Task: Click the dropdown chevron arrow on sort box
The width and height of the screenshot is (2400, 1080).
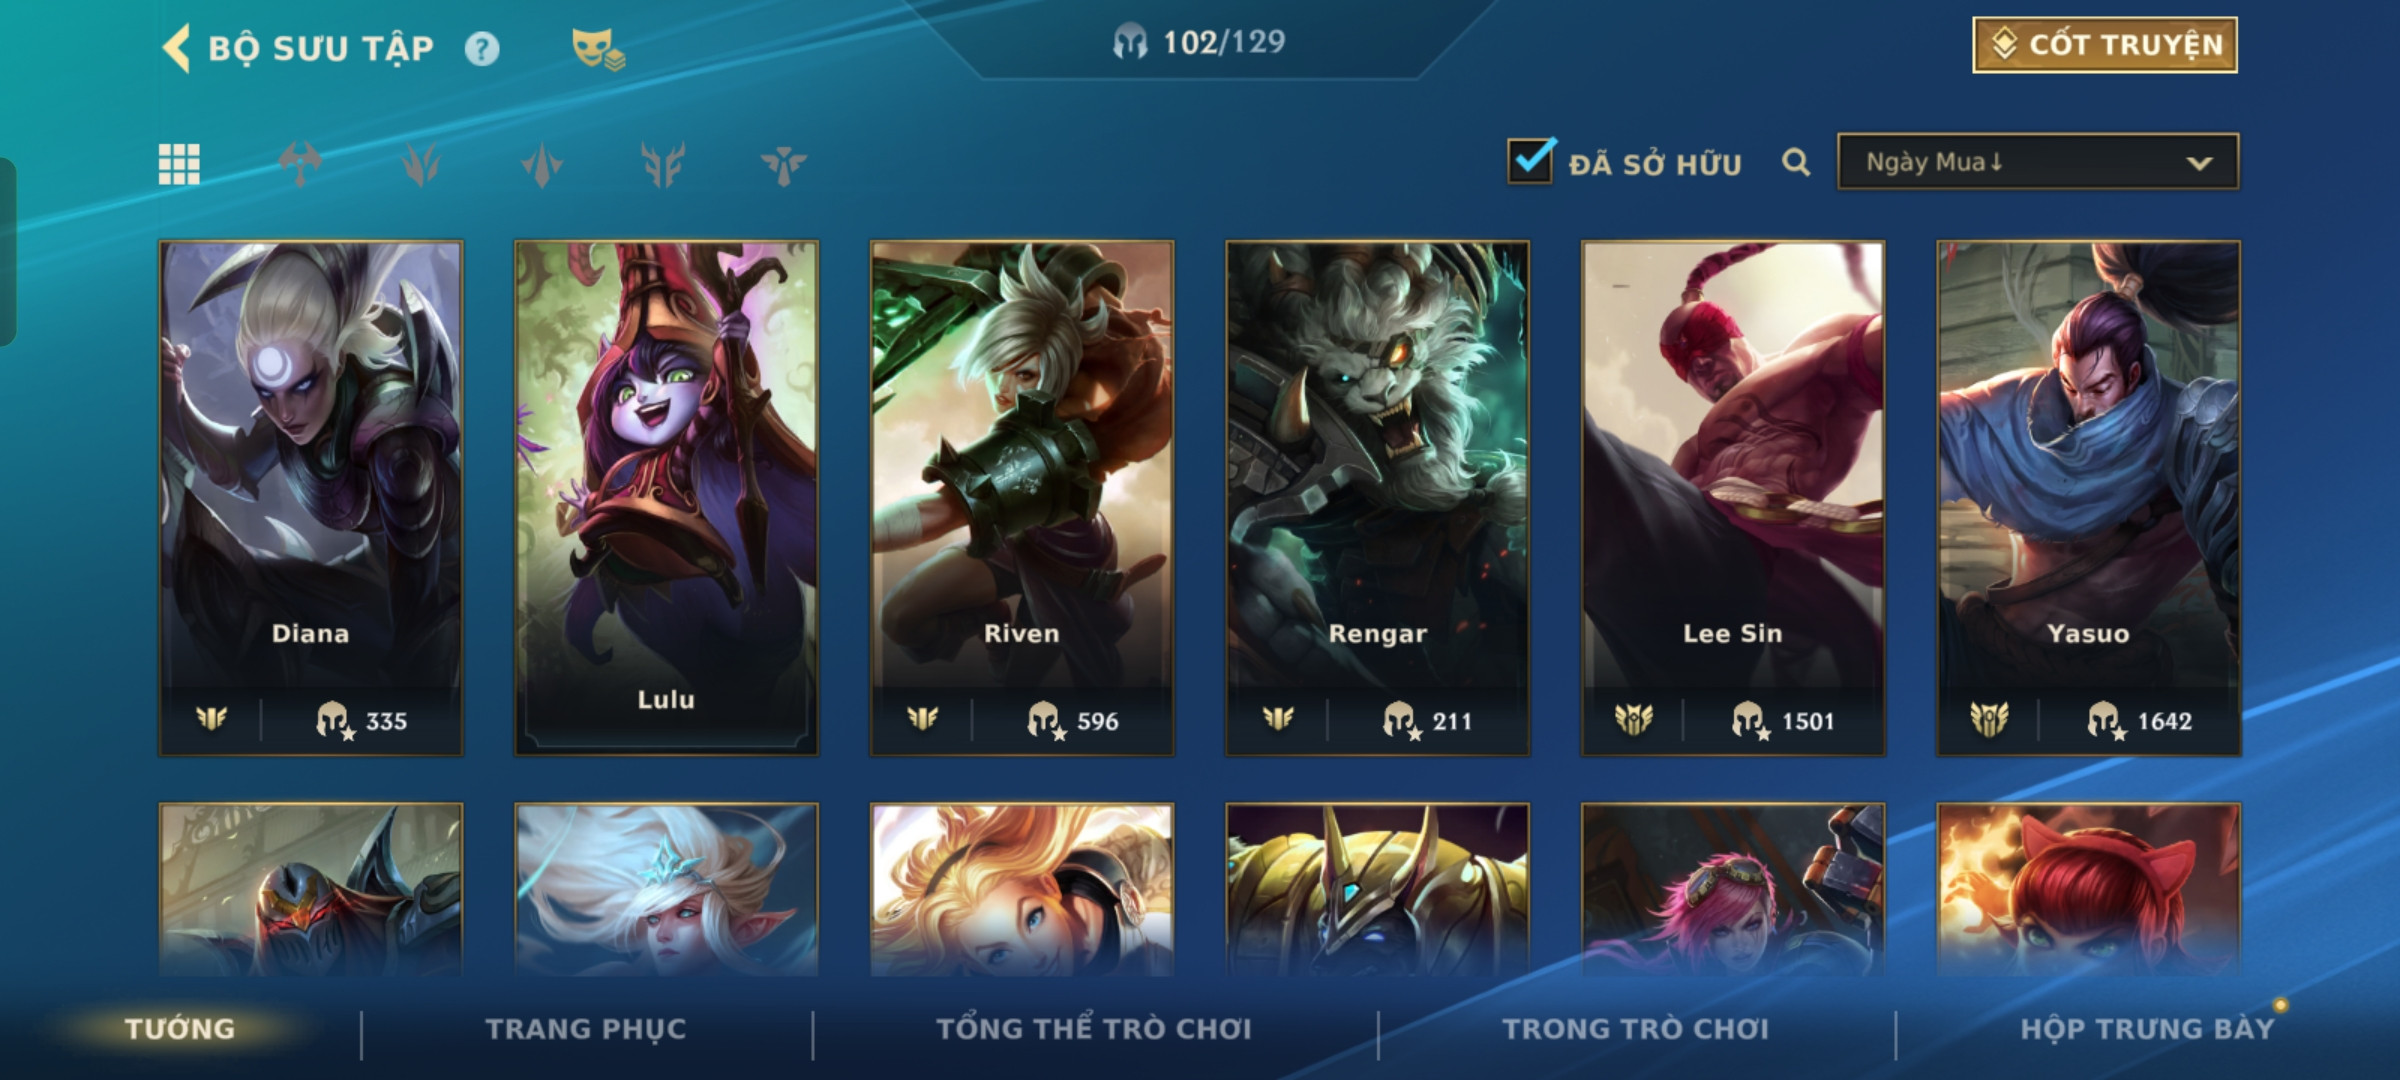Action: (2199, 163)
